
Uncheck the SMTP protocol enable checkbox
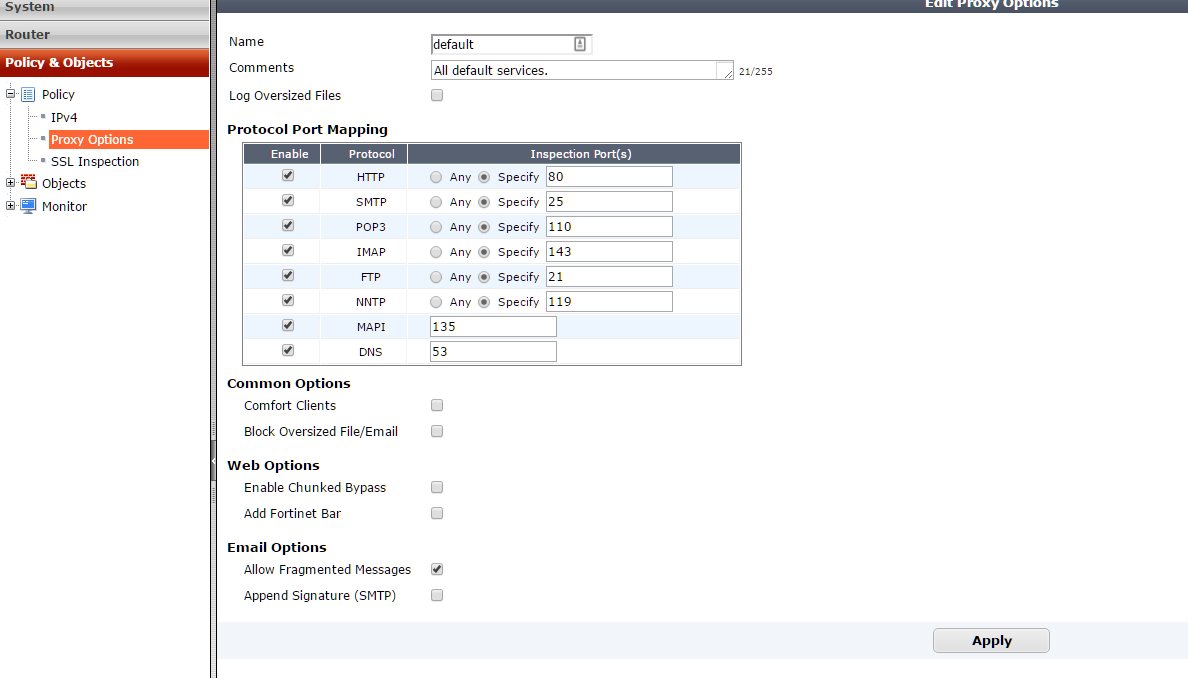[x=288, y=200]
